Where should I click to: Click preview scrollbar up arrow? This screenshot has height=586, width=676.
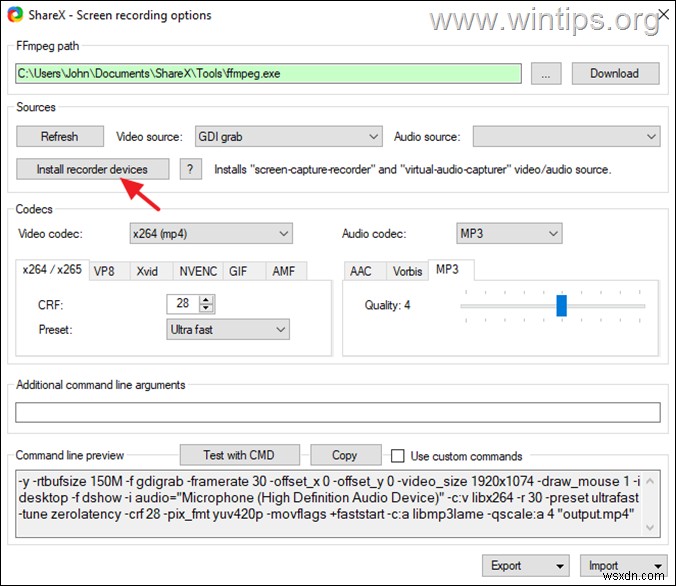pos(650,480)
